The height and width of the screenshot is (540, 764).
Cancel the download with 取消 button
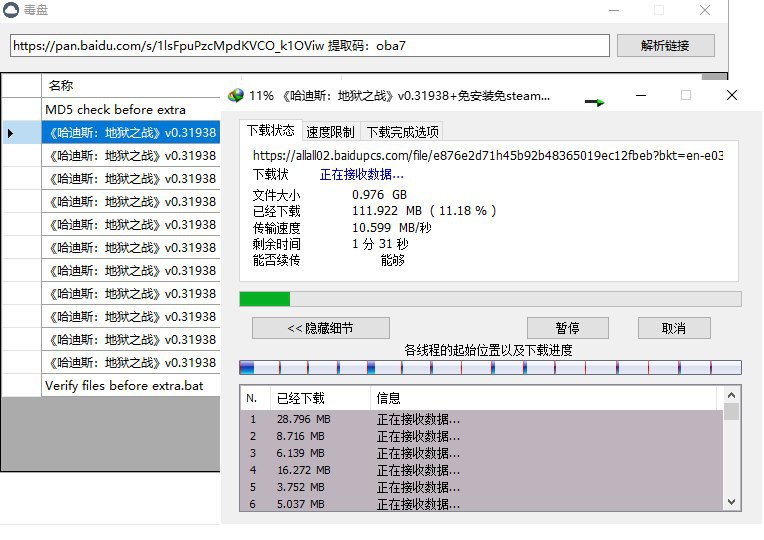click(674, 328)
